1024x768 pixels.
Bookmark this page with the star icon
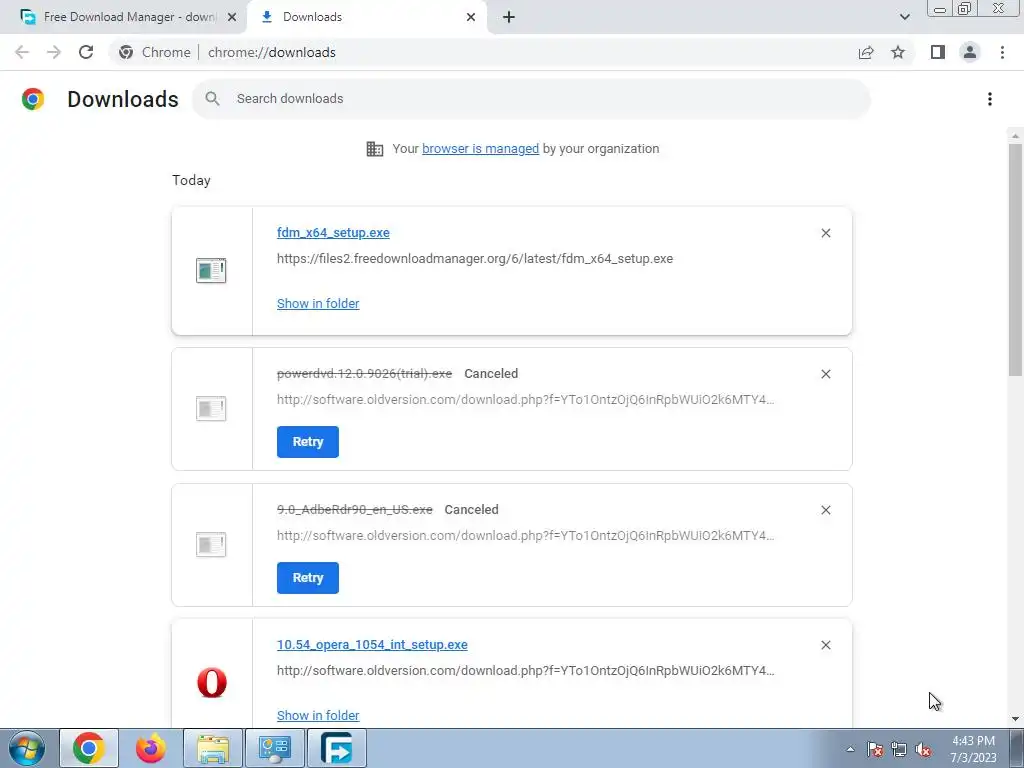pos(898,52)
